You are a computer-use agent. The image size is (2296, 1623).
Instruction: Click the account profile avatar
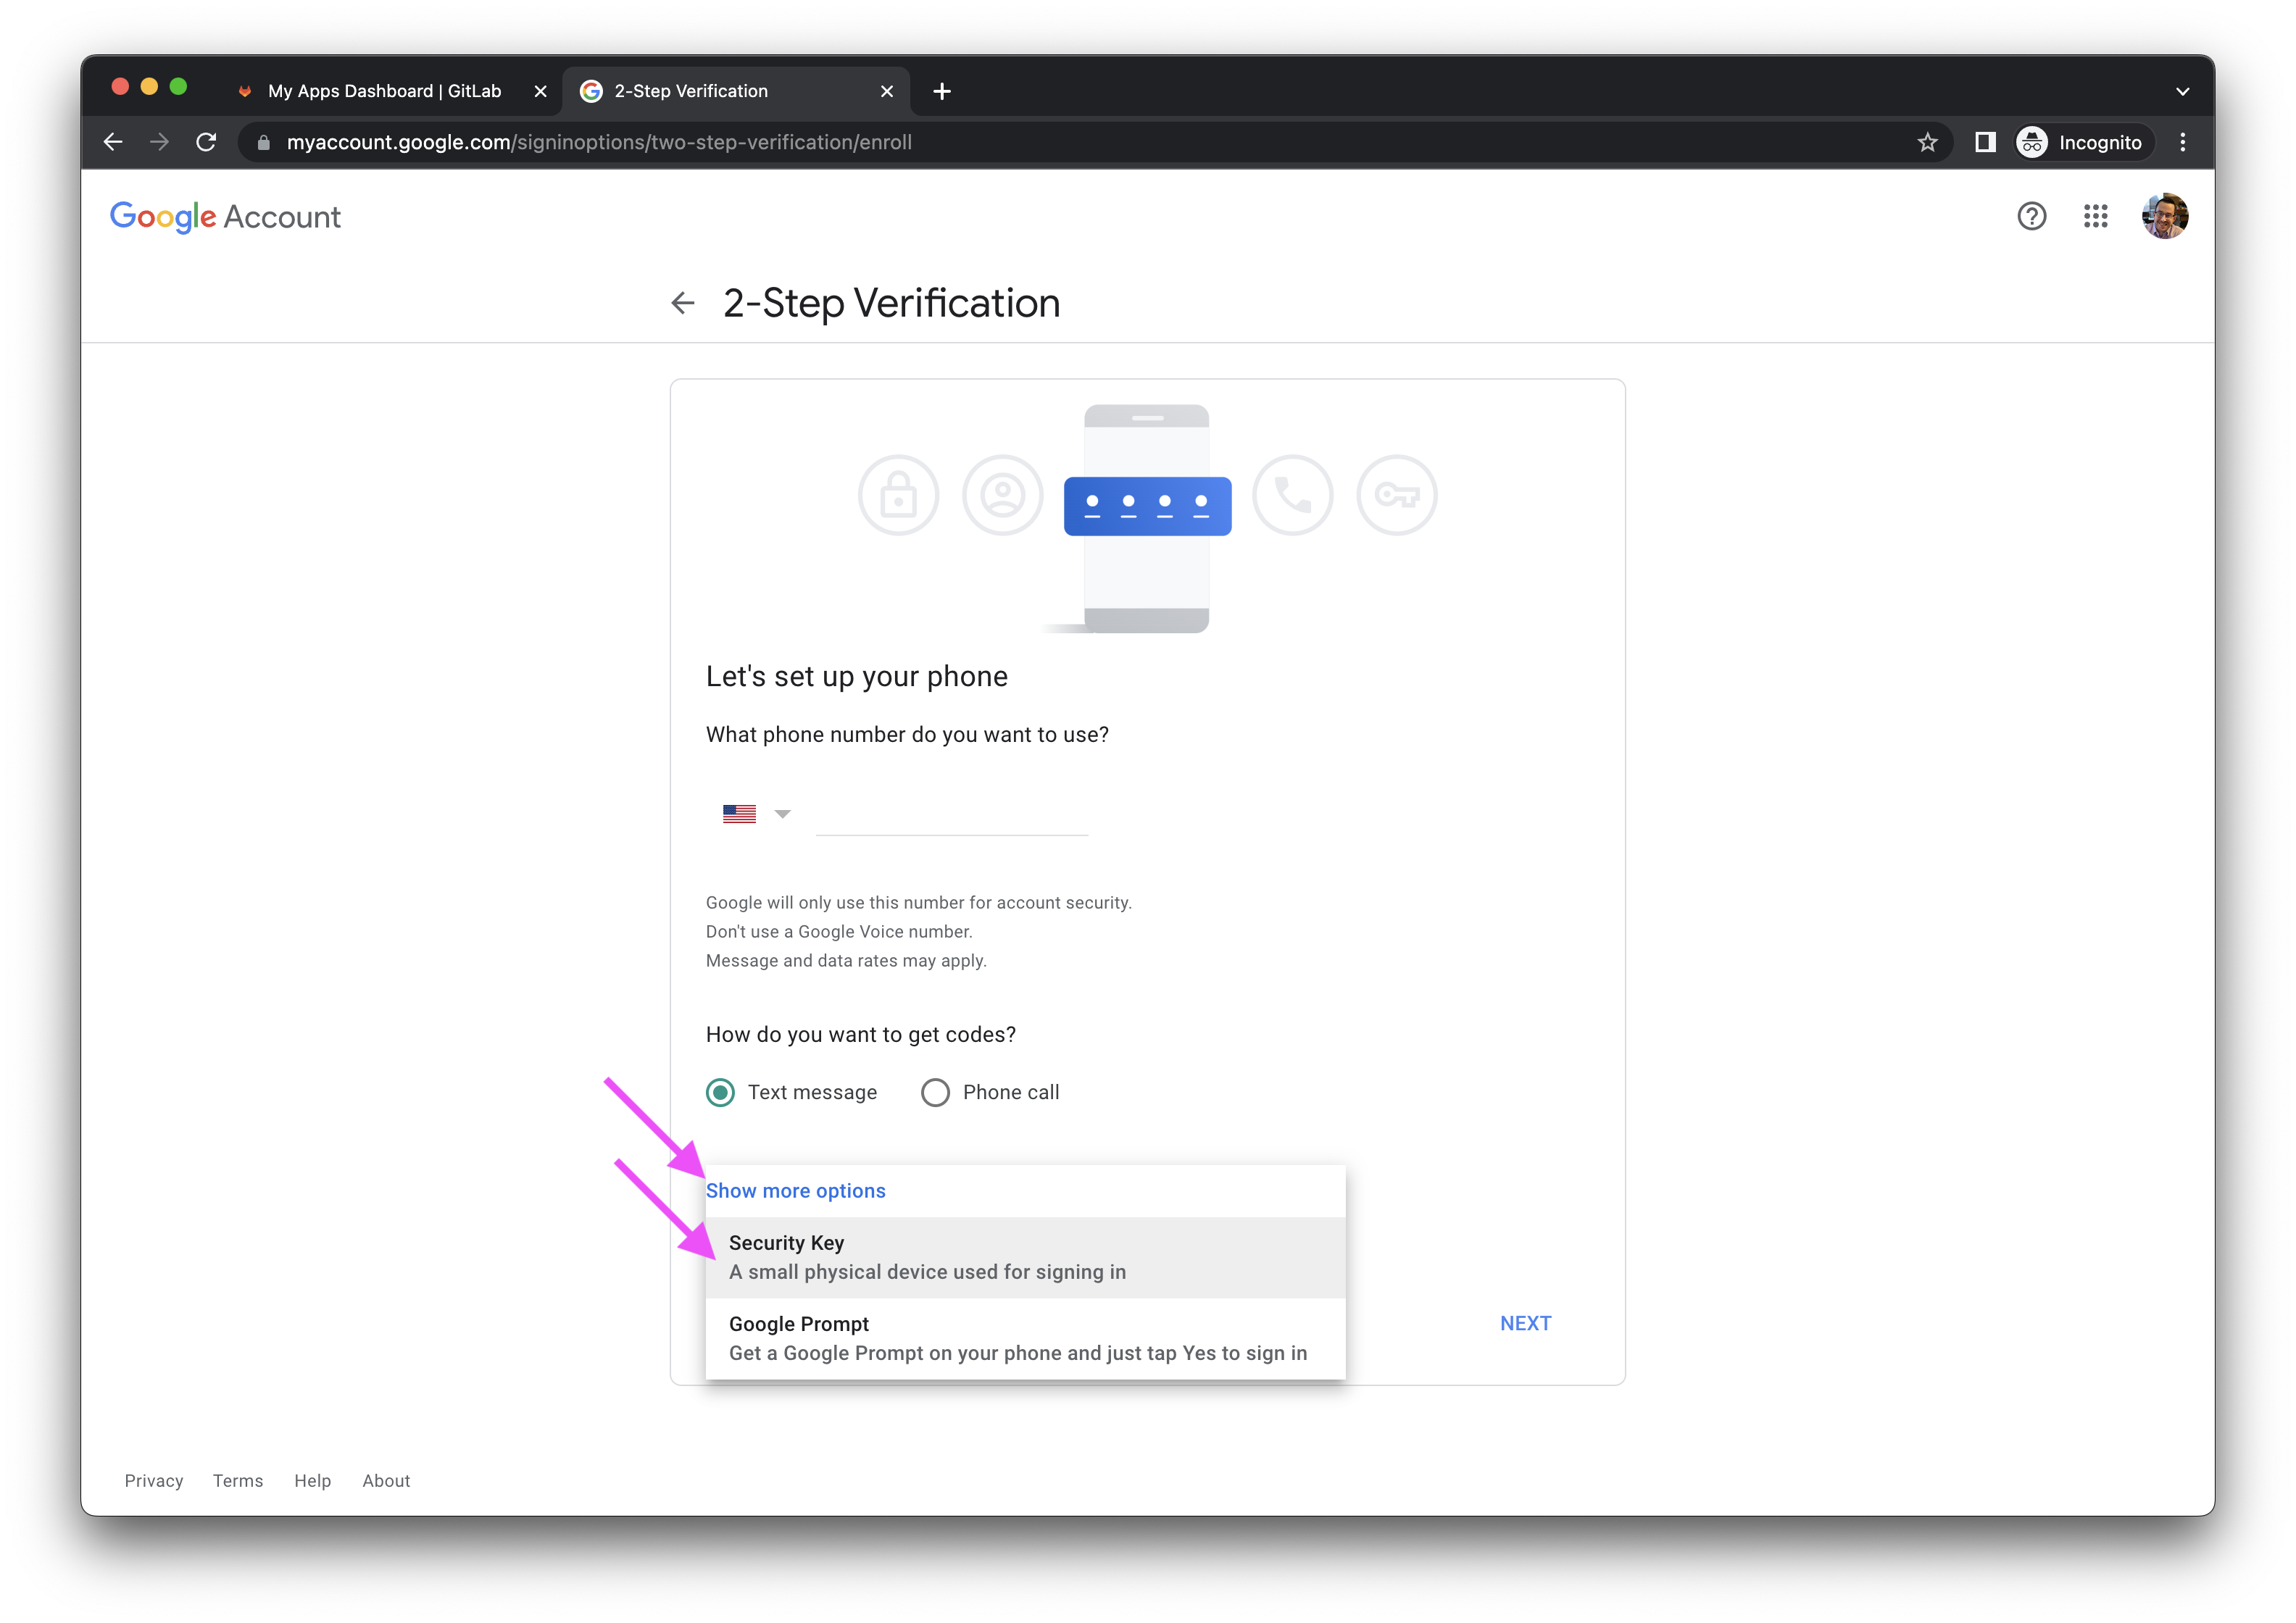[2164, 216]
